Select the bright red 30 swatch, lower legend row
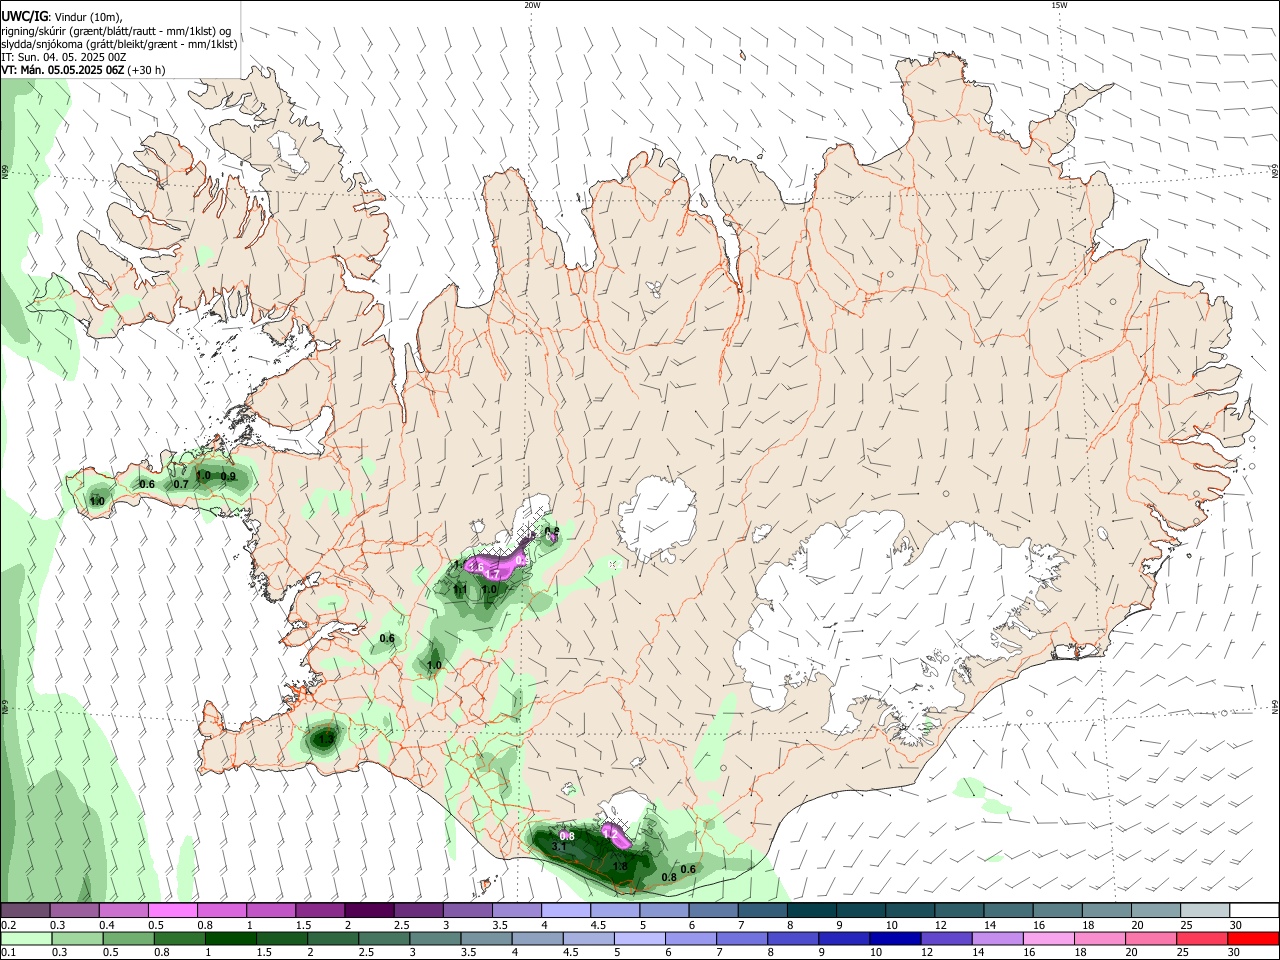The width and height of the screenshot is (1280, 960). pos(1253,938)
